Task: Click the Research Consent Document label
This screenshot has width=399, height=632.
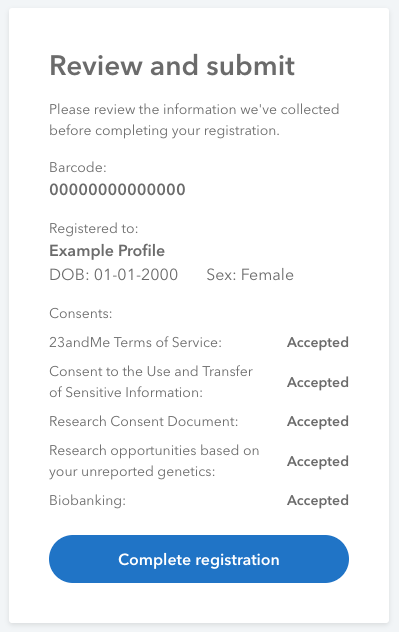Action: [144, 421]
